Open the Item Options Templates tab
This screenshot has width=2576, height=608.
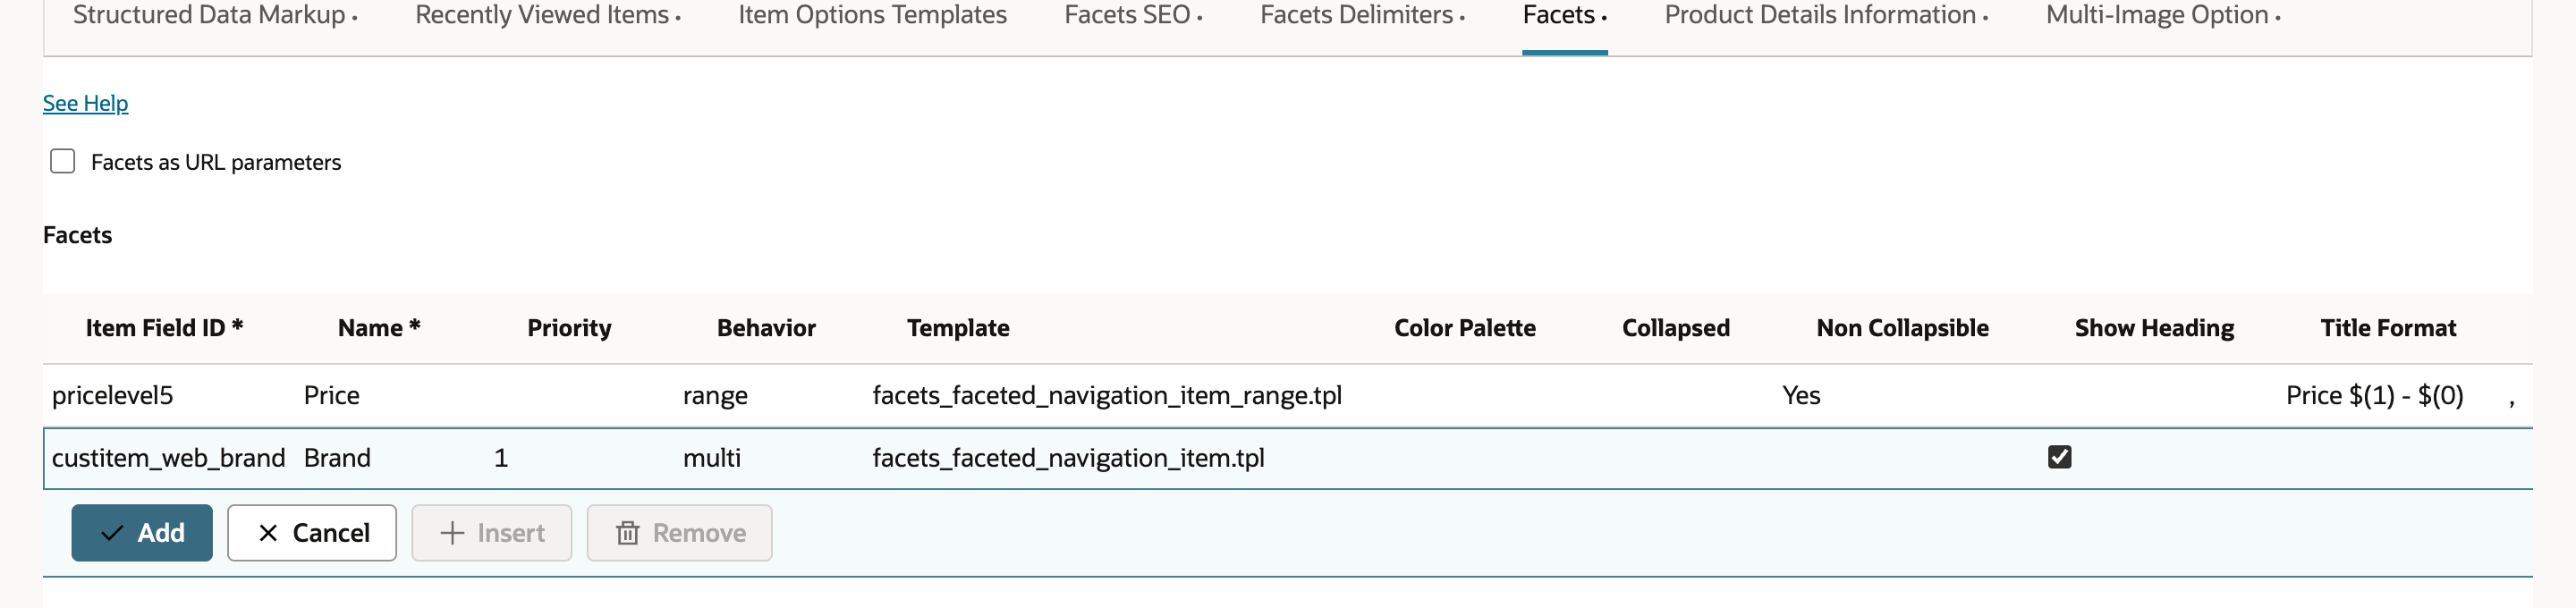pyautogui.click(x=872, y=15)
